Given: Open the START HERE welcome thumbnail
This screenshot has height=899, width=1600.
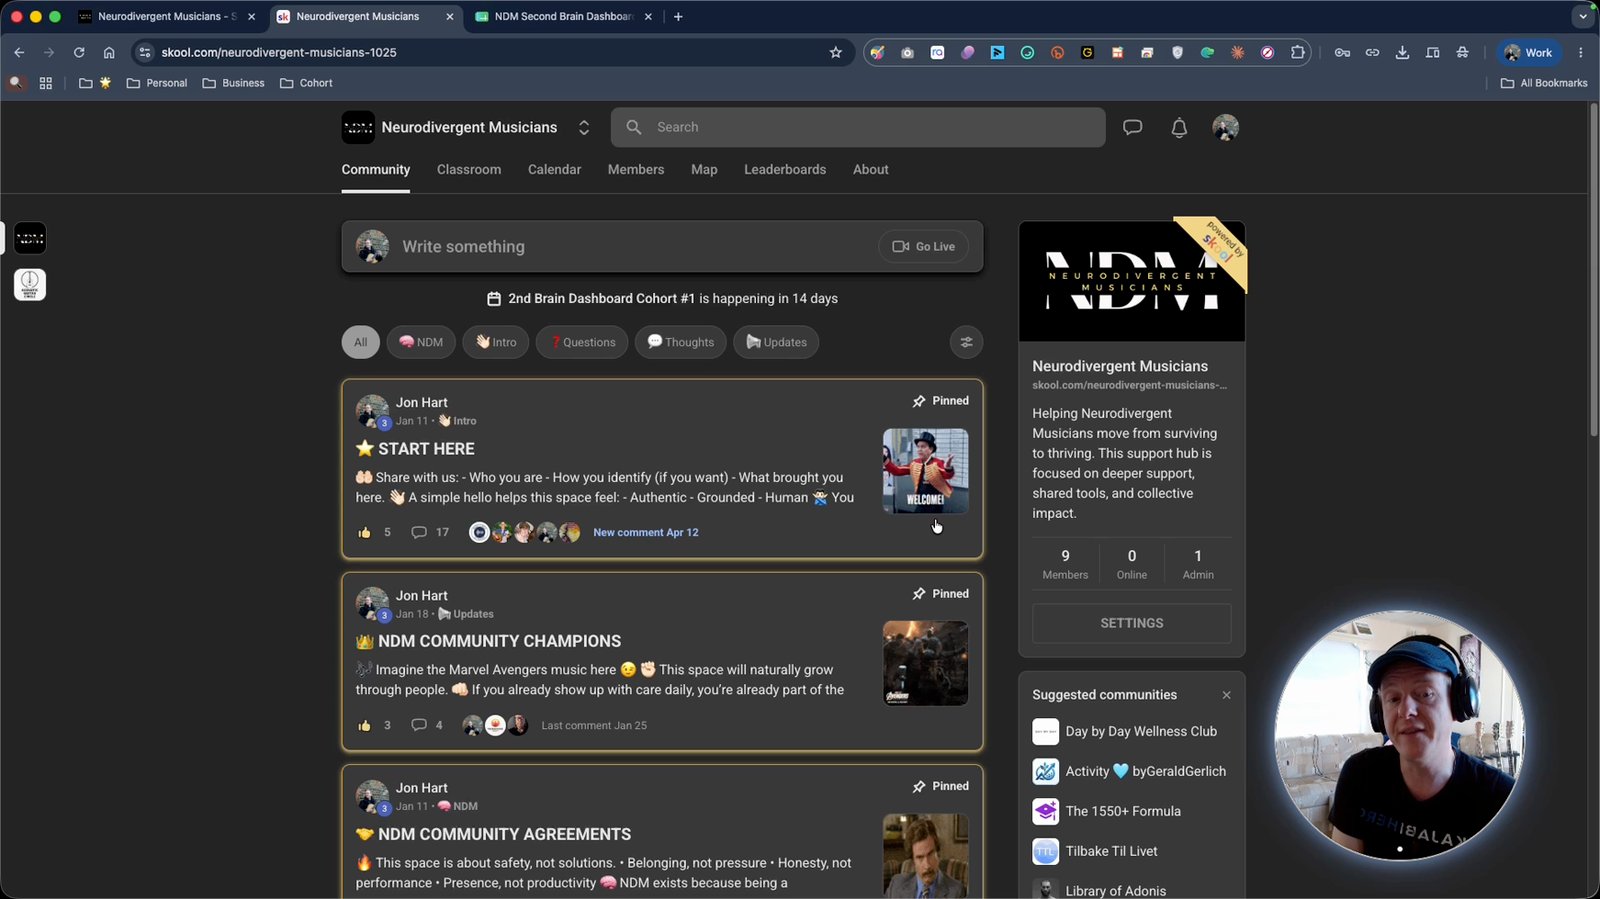Looking at the screenshot, I should pyautogui.click(x=926, y=471).
